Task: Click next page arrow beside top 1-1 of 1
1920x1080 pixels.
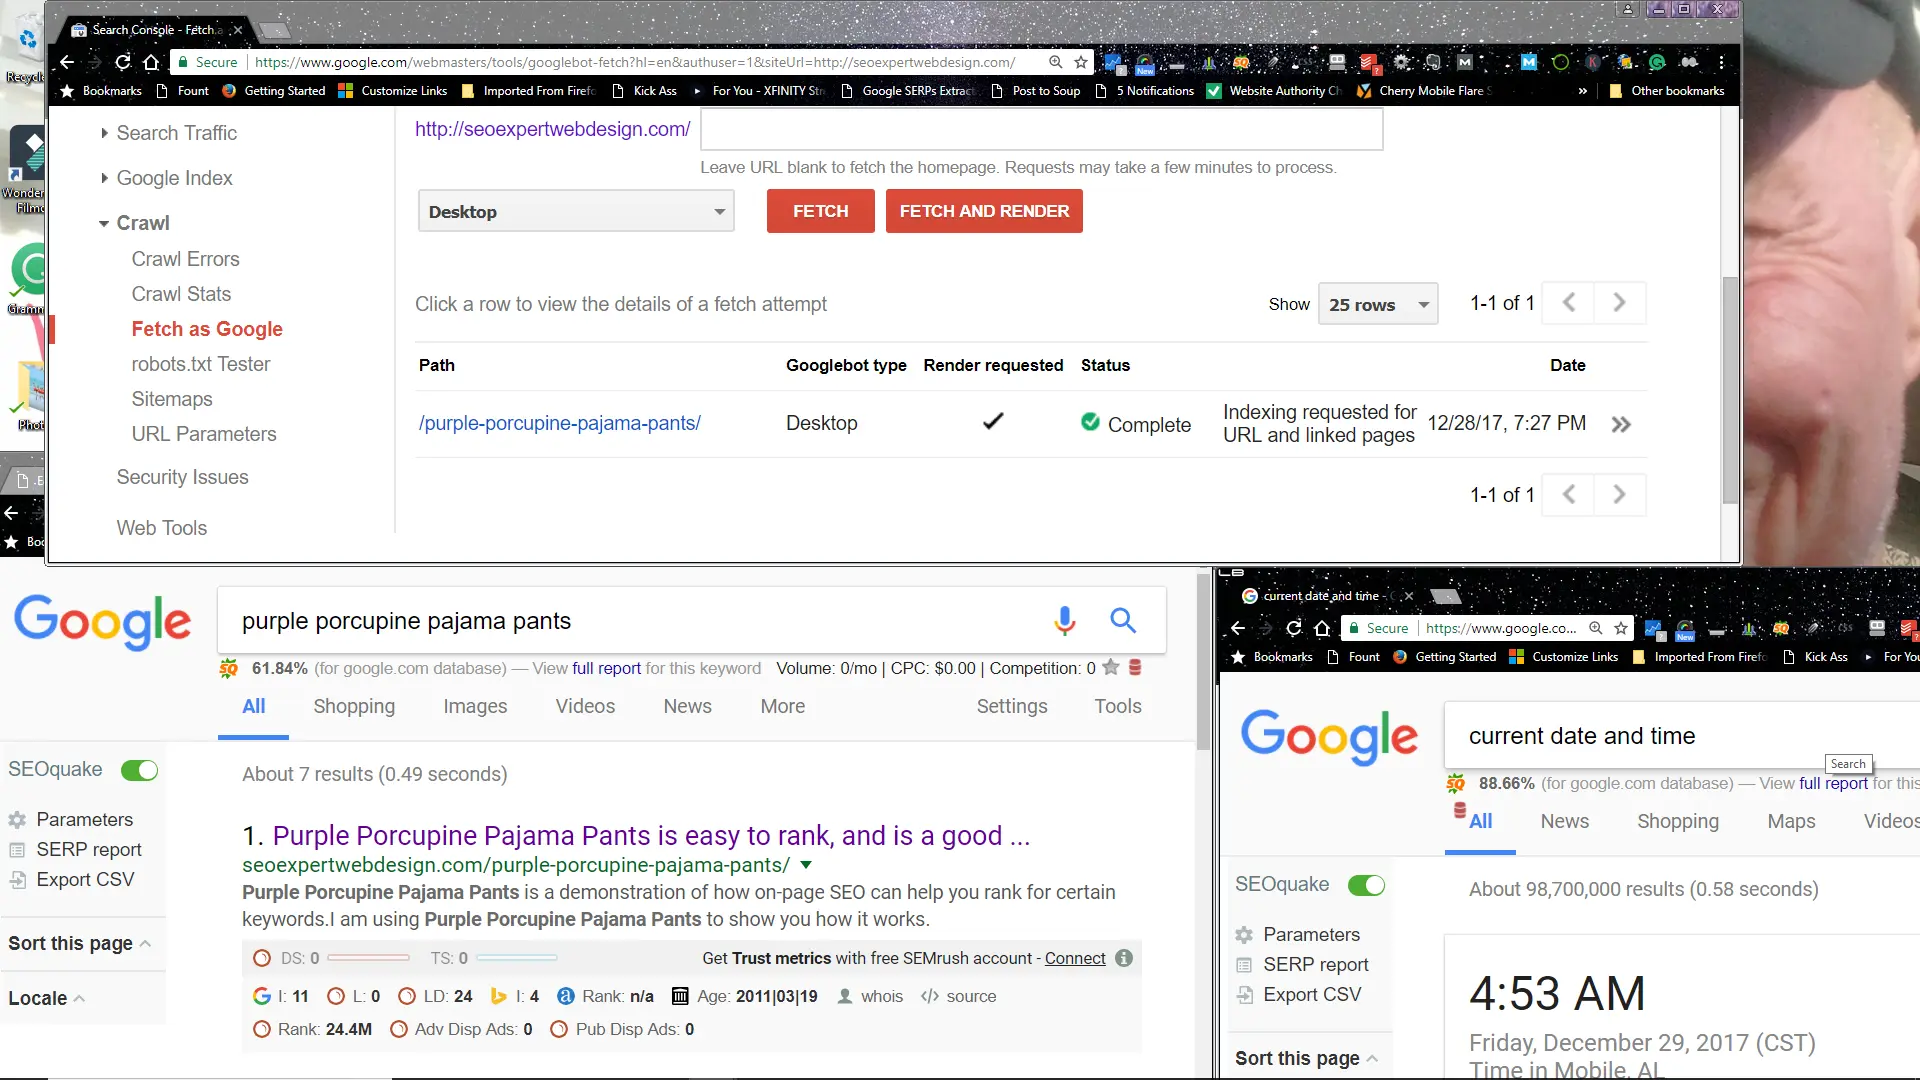Action: [1619, 303]
